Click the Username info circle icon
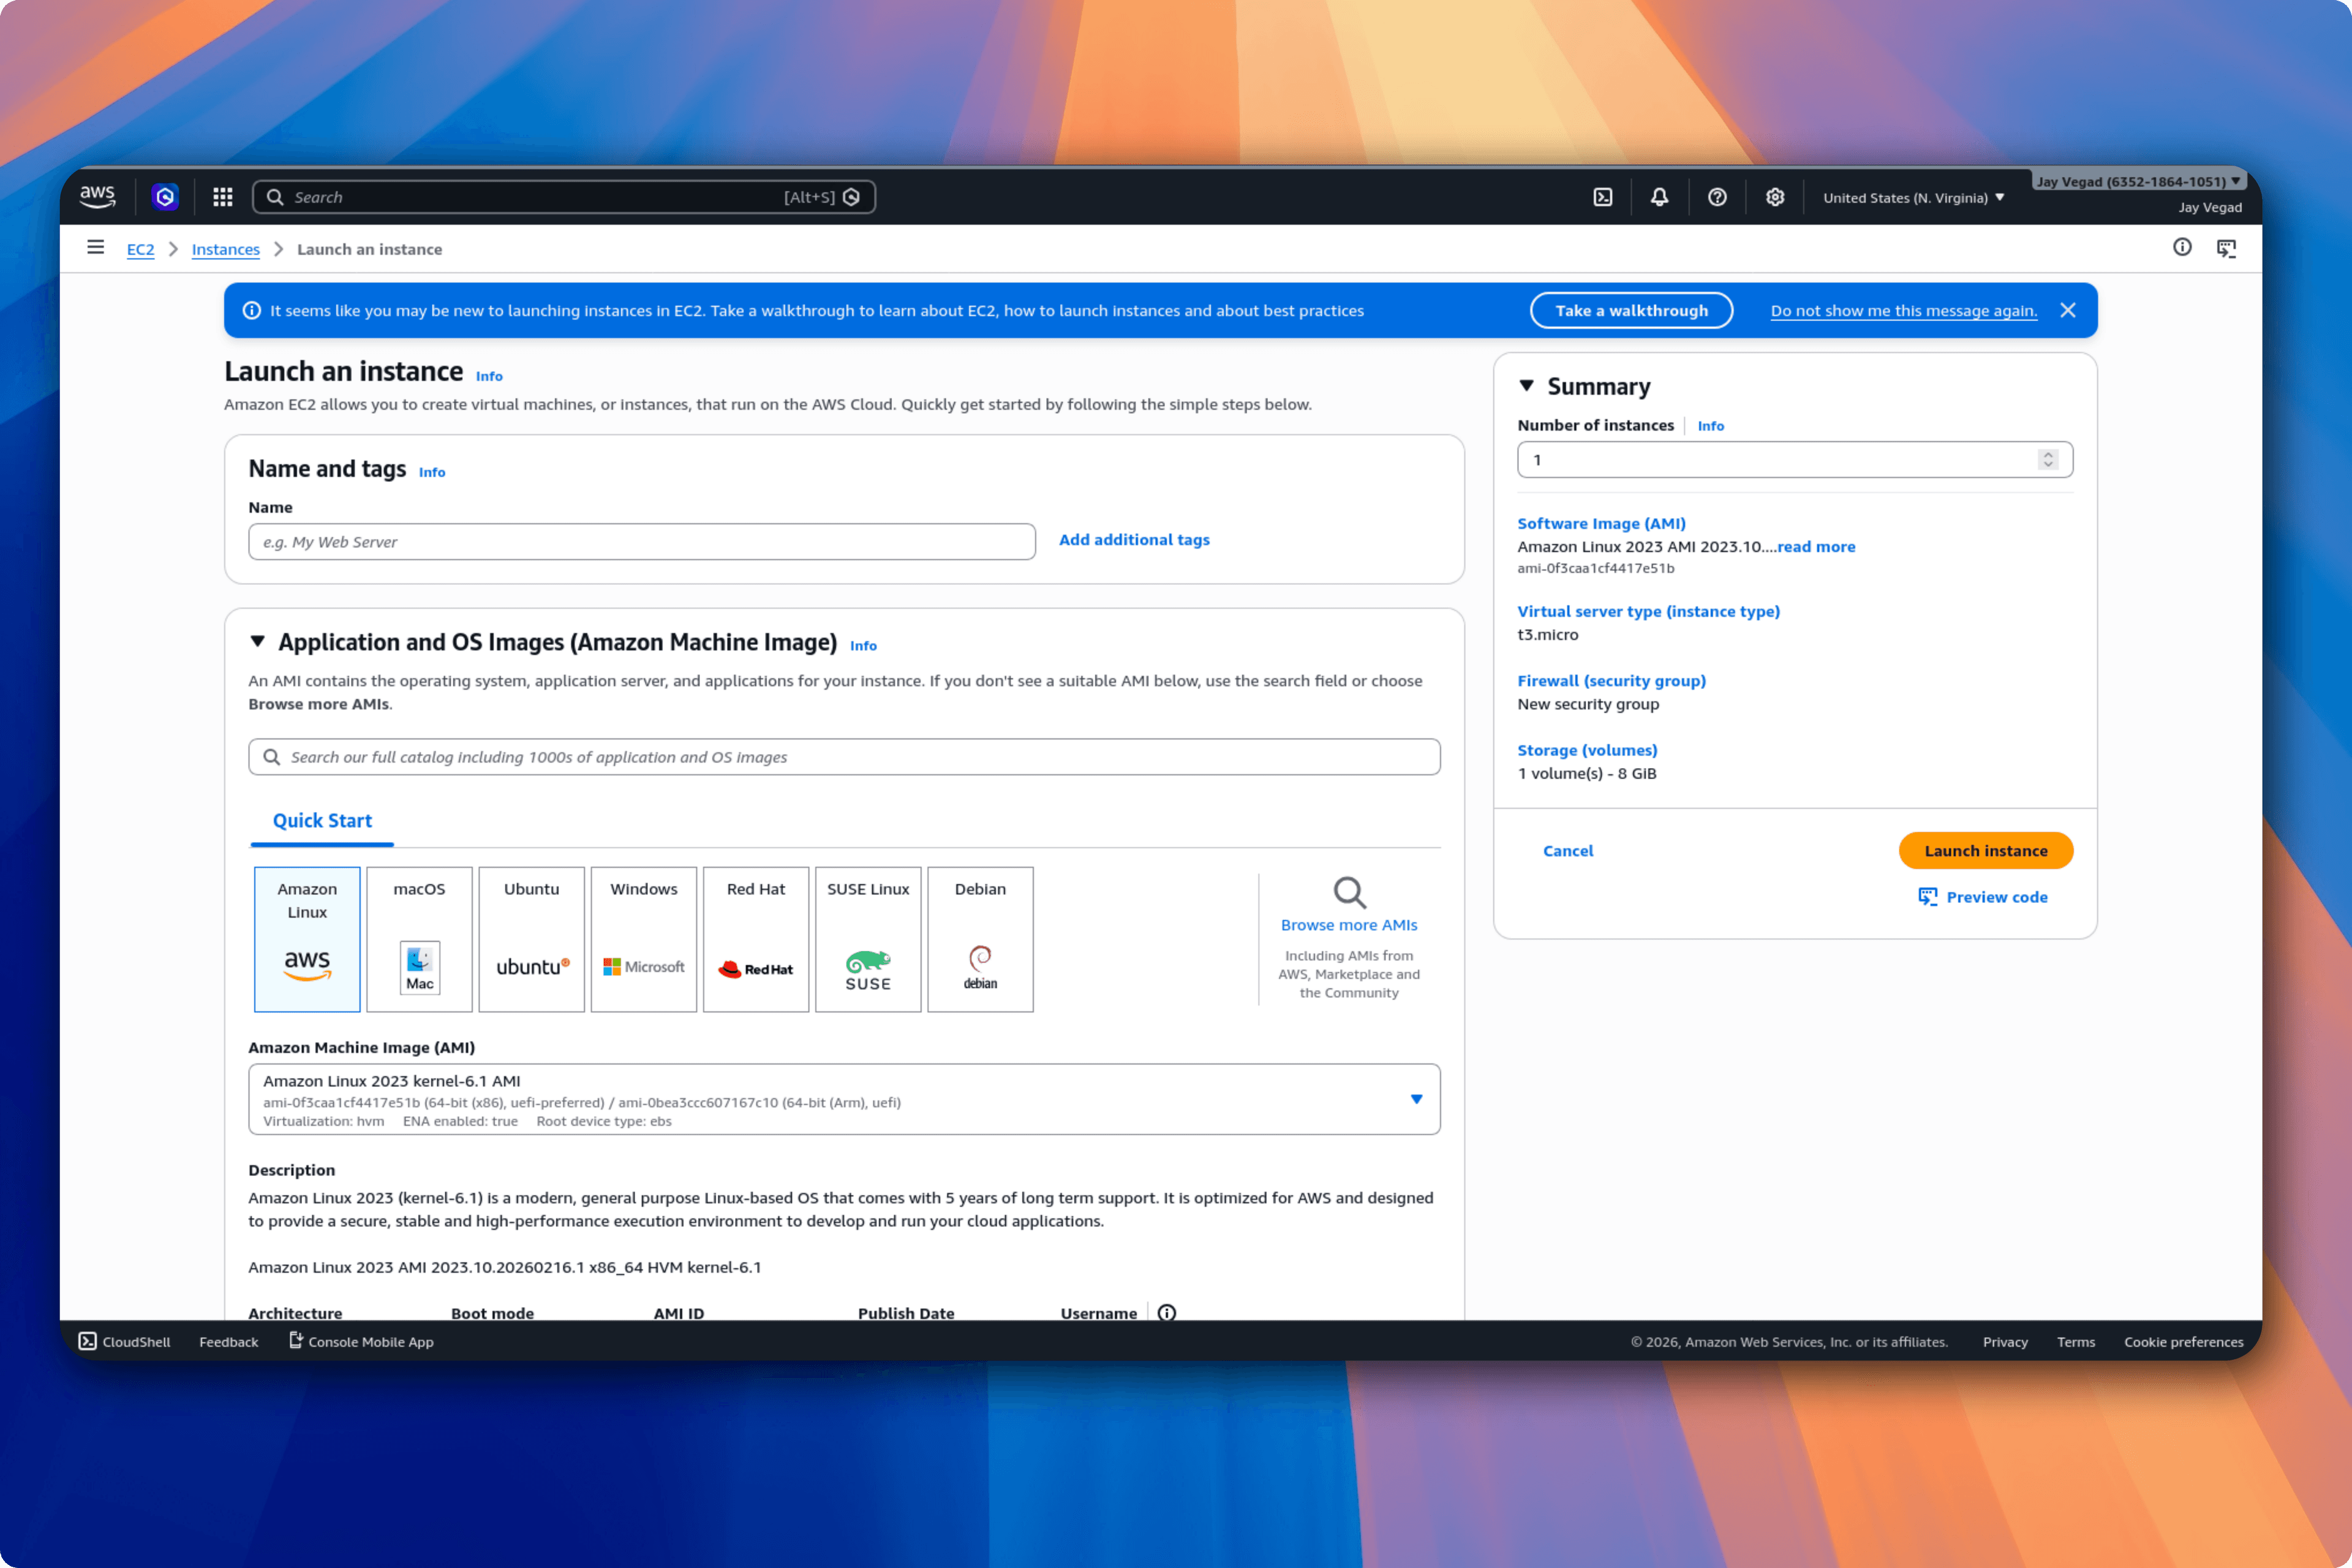2352x1568 pixels. point(1167,1313)
